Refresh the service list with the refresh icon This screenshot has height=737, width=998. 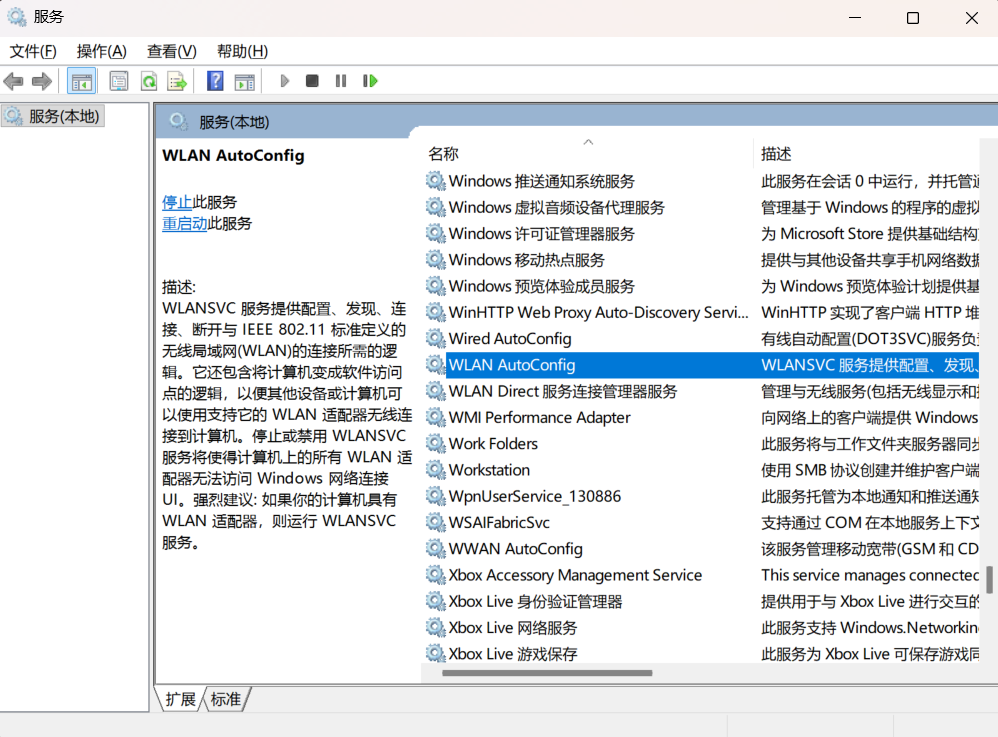point(148,80)
